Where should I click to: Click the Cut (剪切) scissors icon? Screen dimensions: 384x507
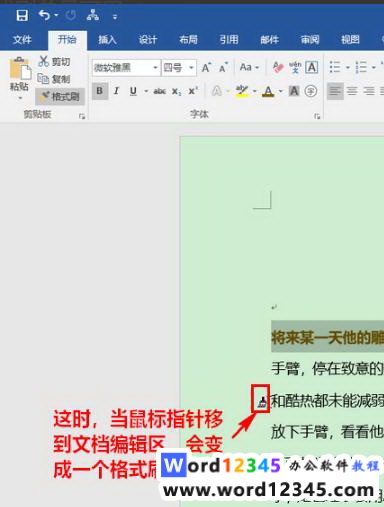click(x=44, y=62)
